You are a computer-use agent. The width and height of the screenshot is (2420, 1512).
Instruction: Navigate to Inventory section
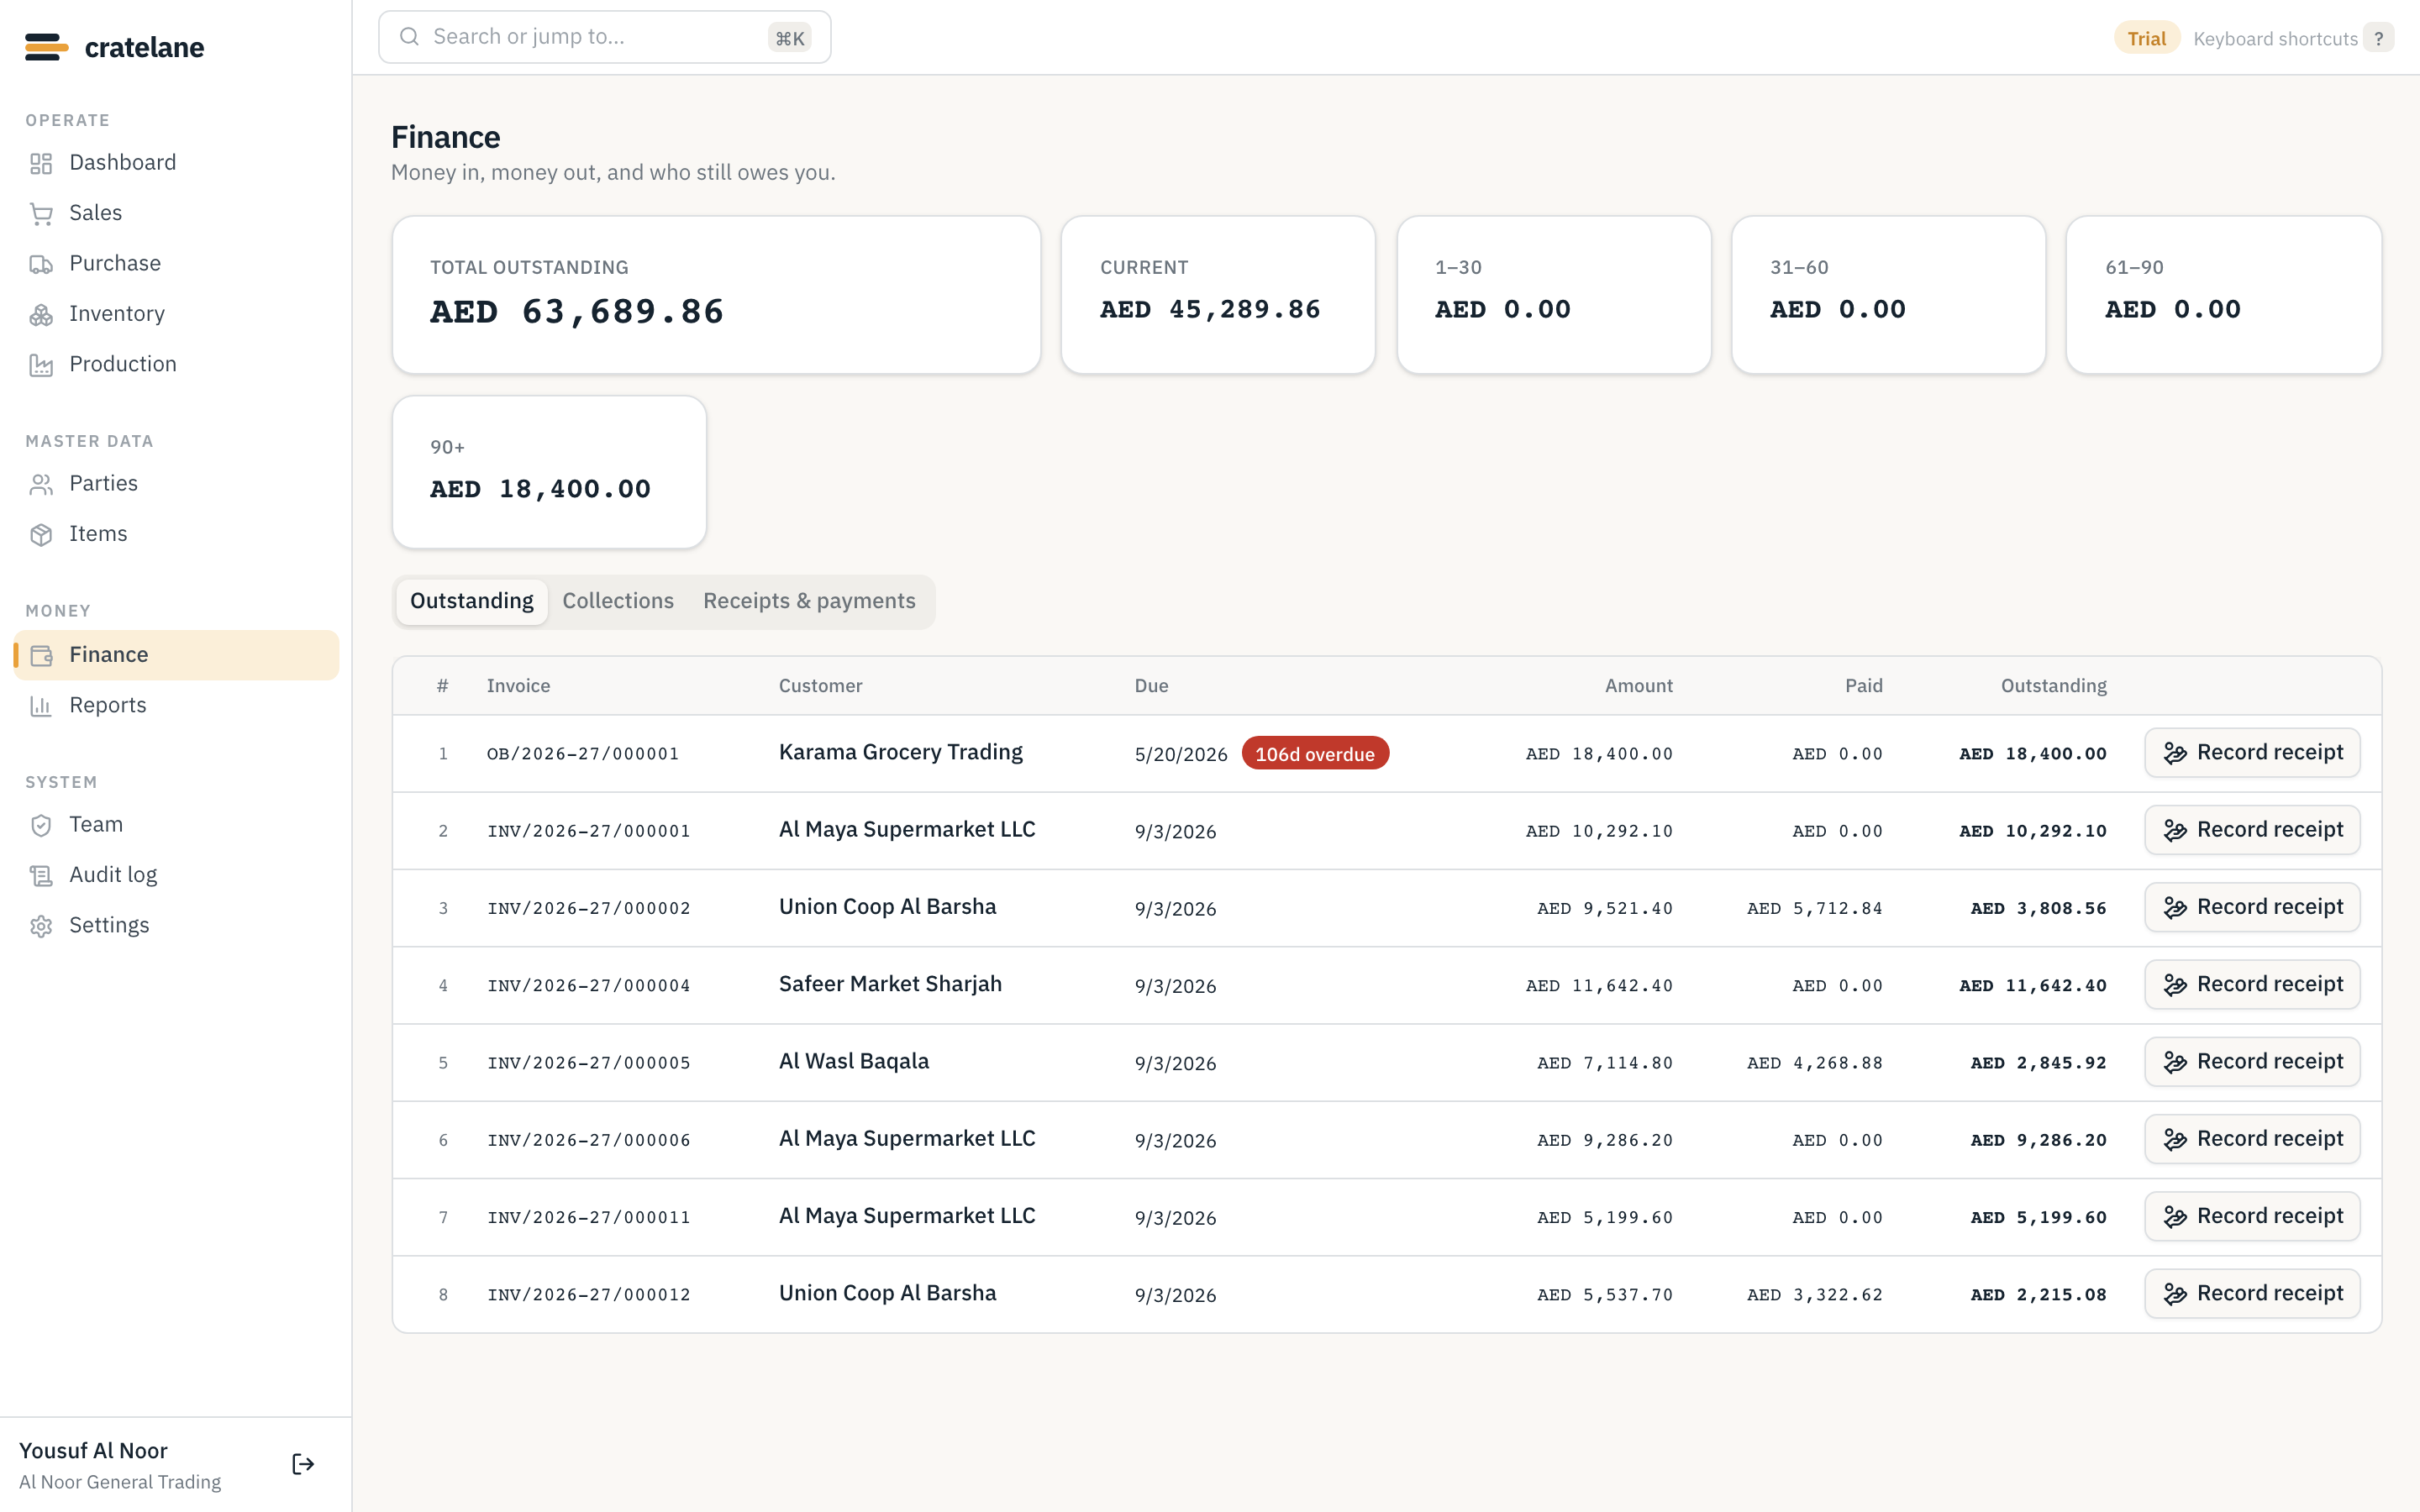point(177,314)
